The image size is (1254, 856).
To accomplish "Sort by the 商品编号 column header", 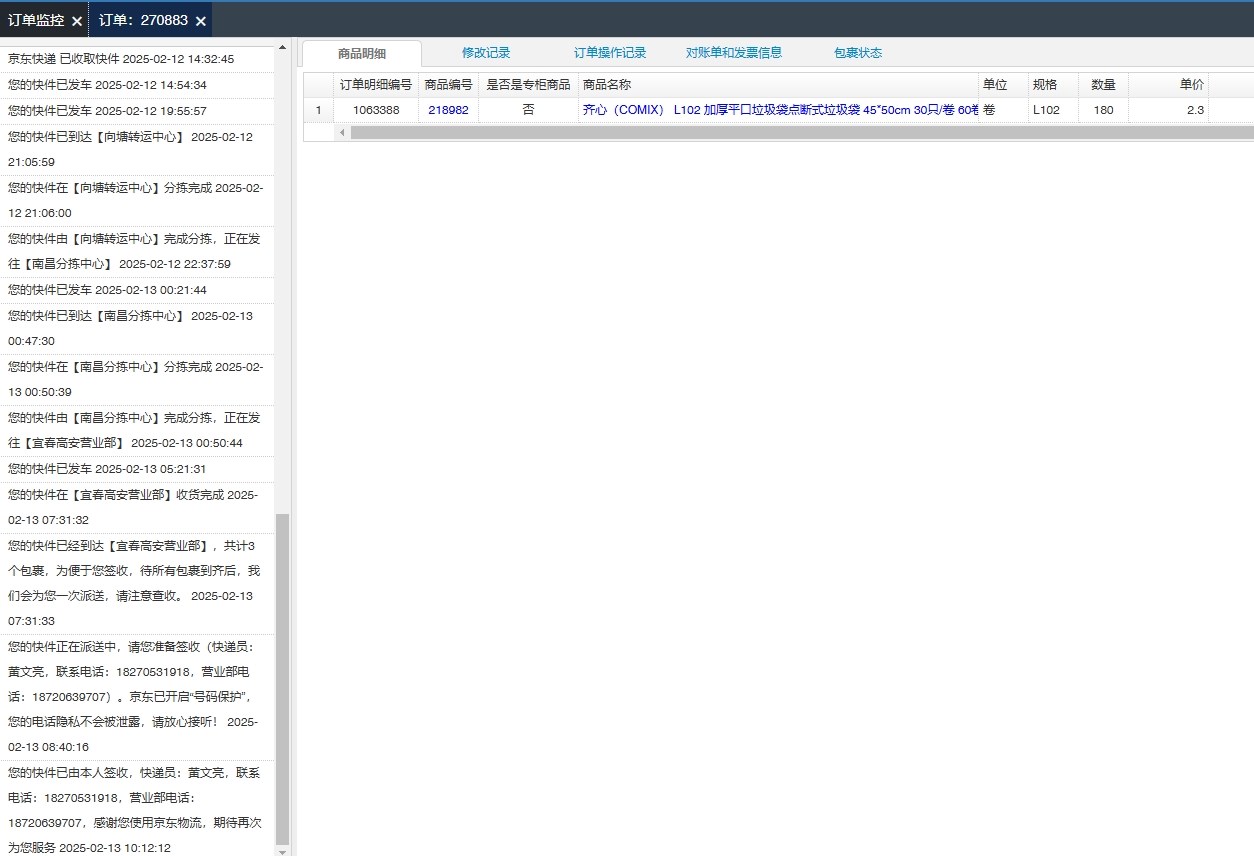I will [448, 85].
